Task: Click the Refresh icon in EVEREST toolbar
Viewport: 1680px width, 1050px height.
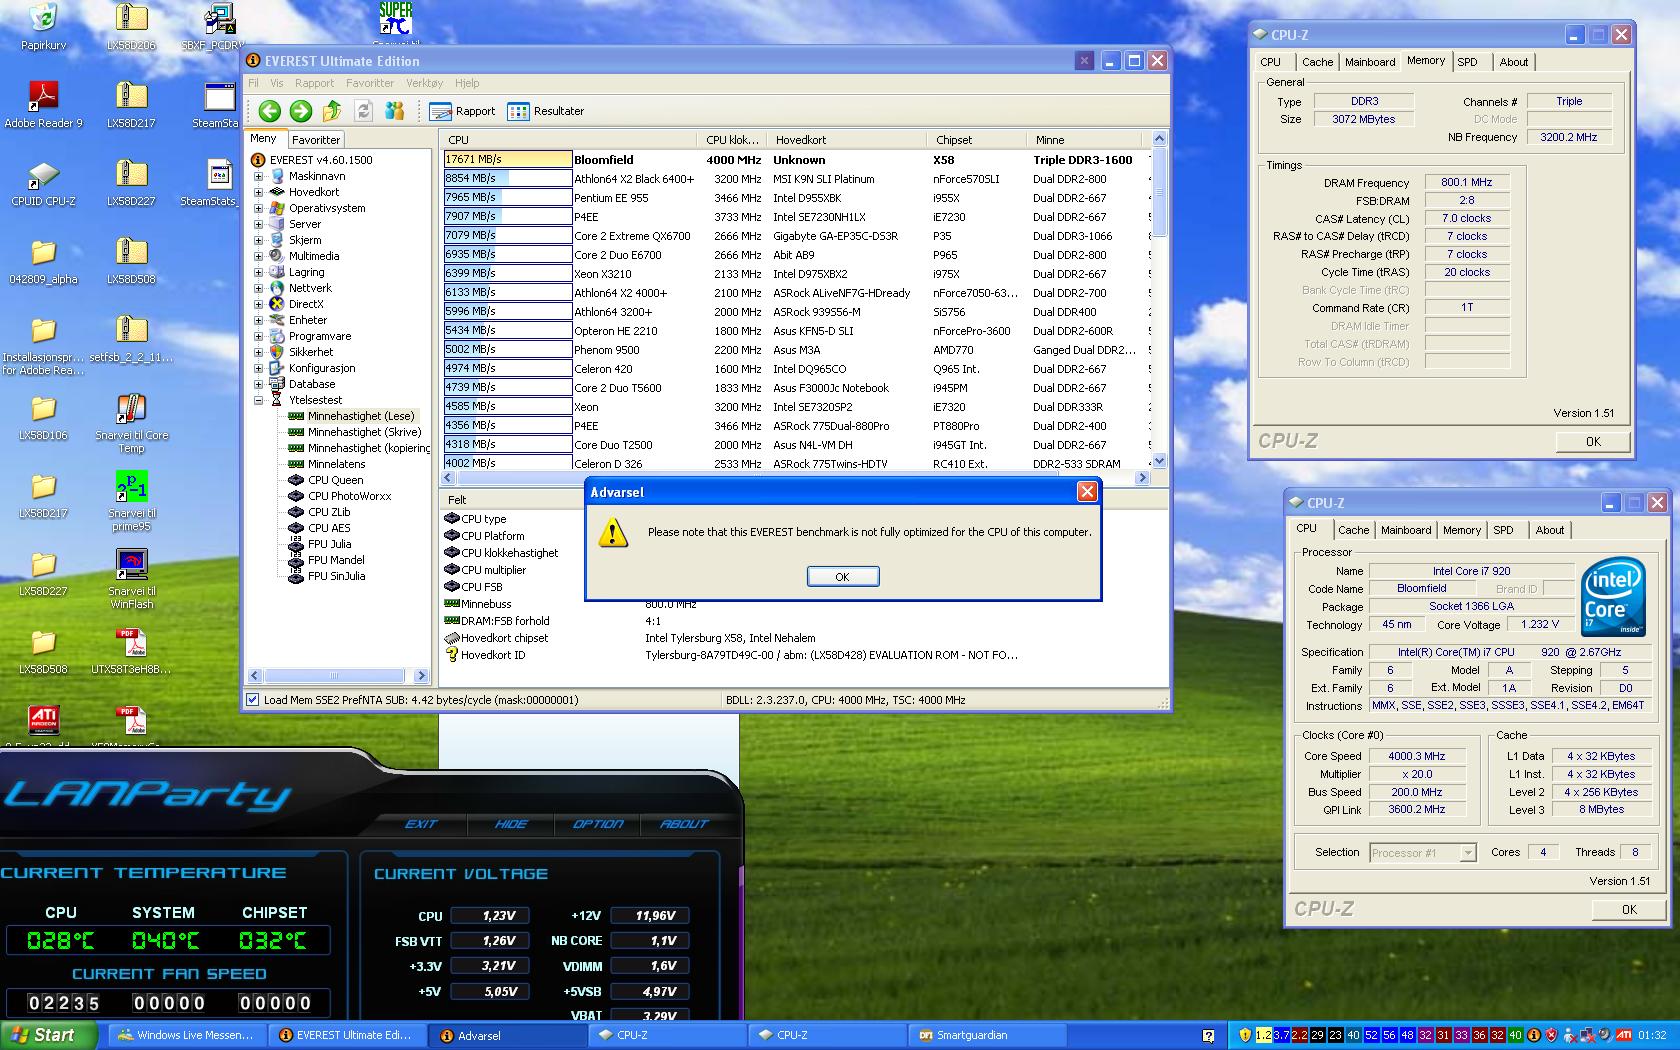Action: tap(363, 111)
